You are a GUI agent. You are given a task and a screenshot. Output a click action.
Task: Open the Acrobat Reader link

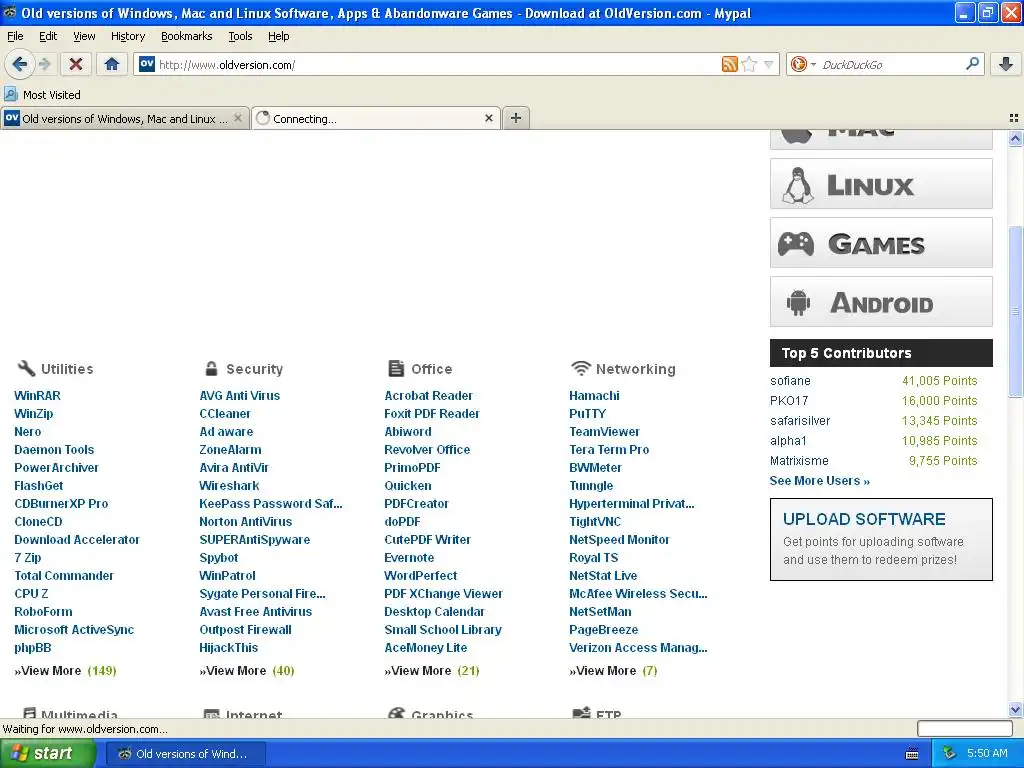(428, 396)
